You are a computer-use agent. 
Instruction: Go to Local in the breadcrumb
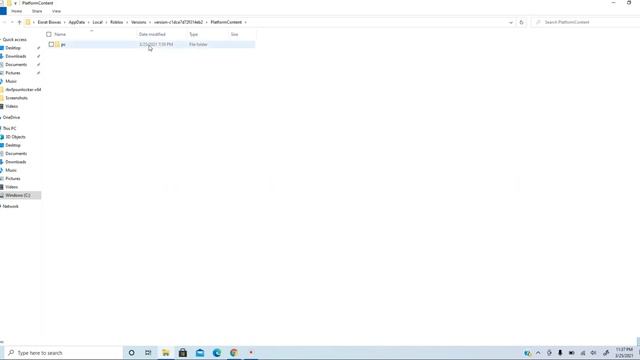pos(98,22)
